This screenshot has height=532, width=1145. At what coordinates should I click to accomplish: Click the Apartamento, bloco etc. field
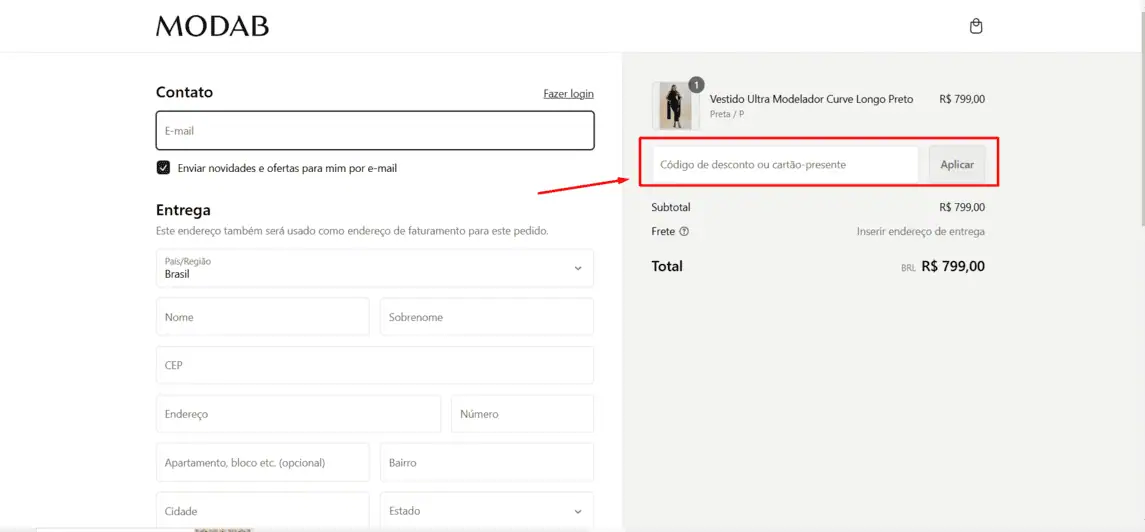(263, 462)
